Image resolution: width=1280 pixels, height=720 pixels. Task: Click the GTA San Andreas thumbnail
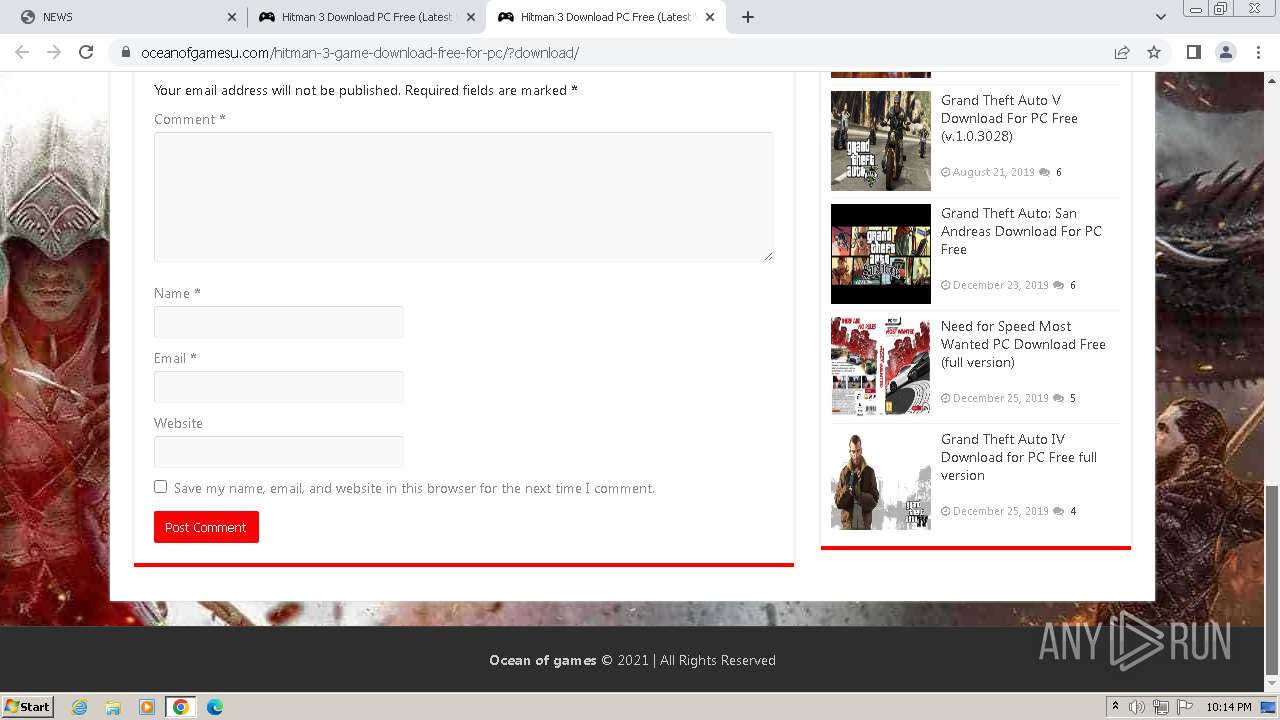(x=881, y=254)
